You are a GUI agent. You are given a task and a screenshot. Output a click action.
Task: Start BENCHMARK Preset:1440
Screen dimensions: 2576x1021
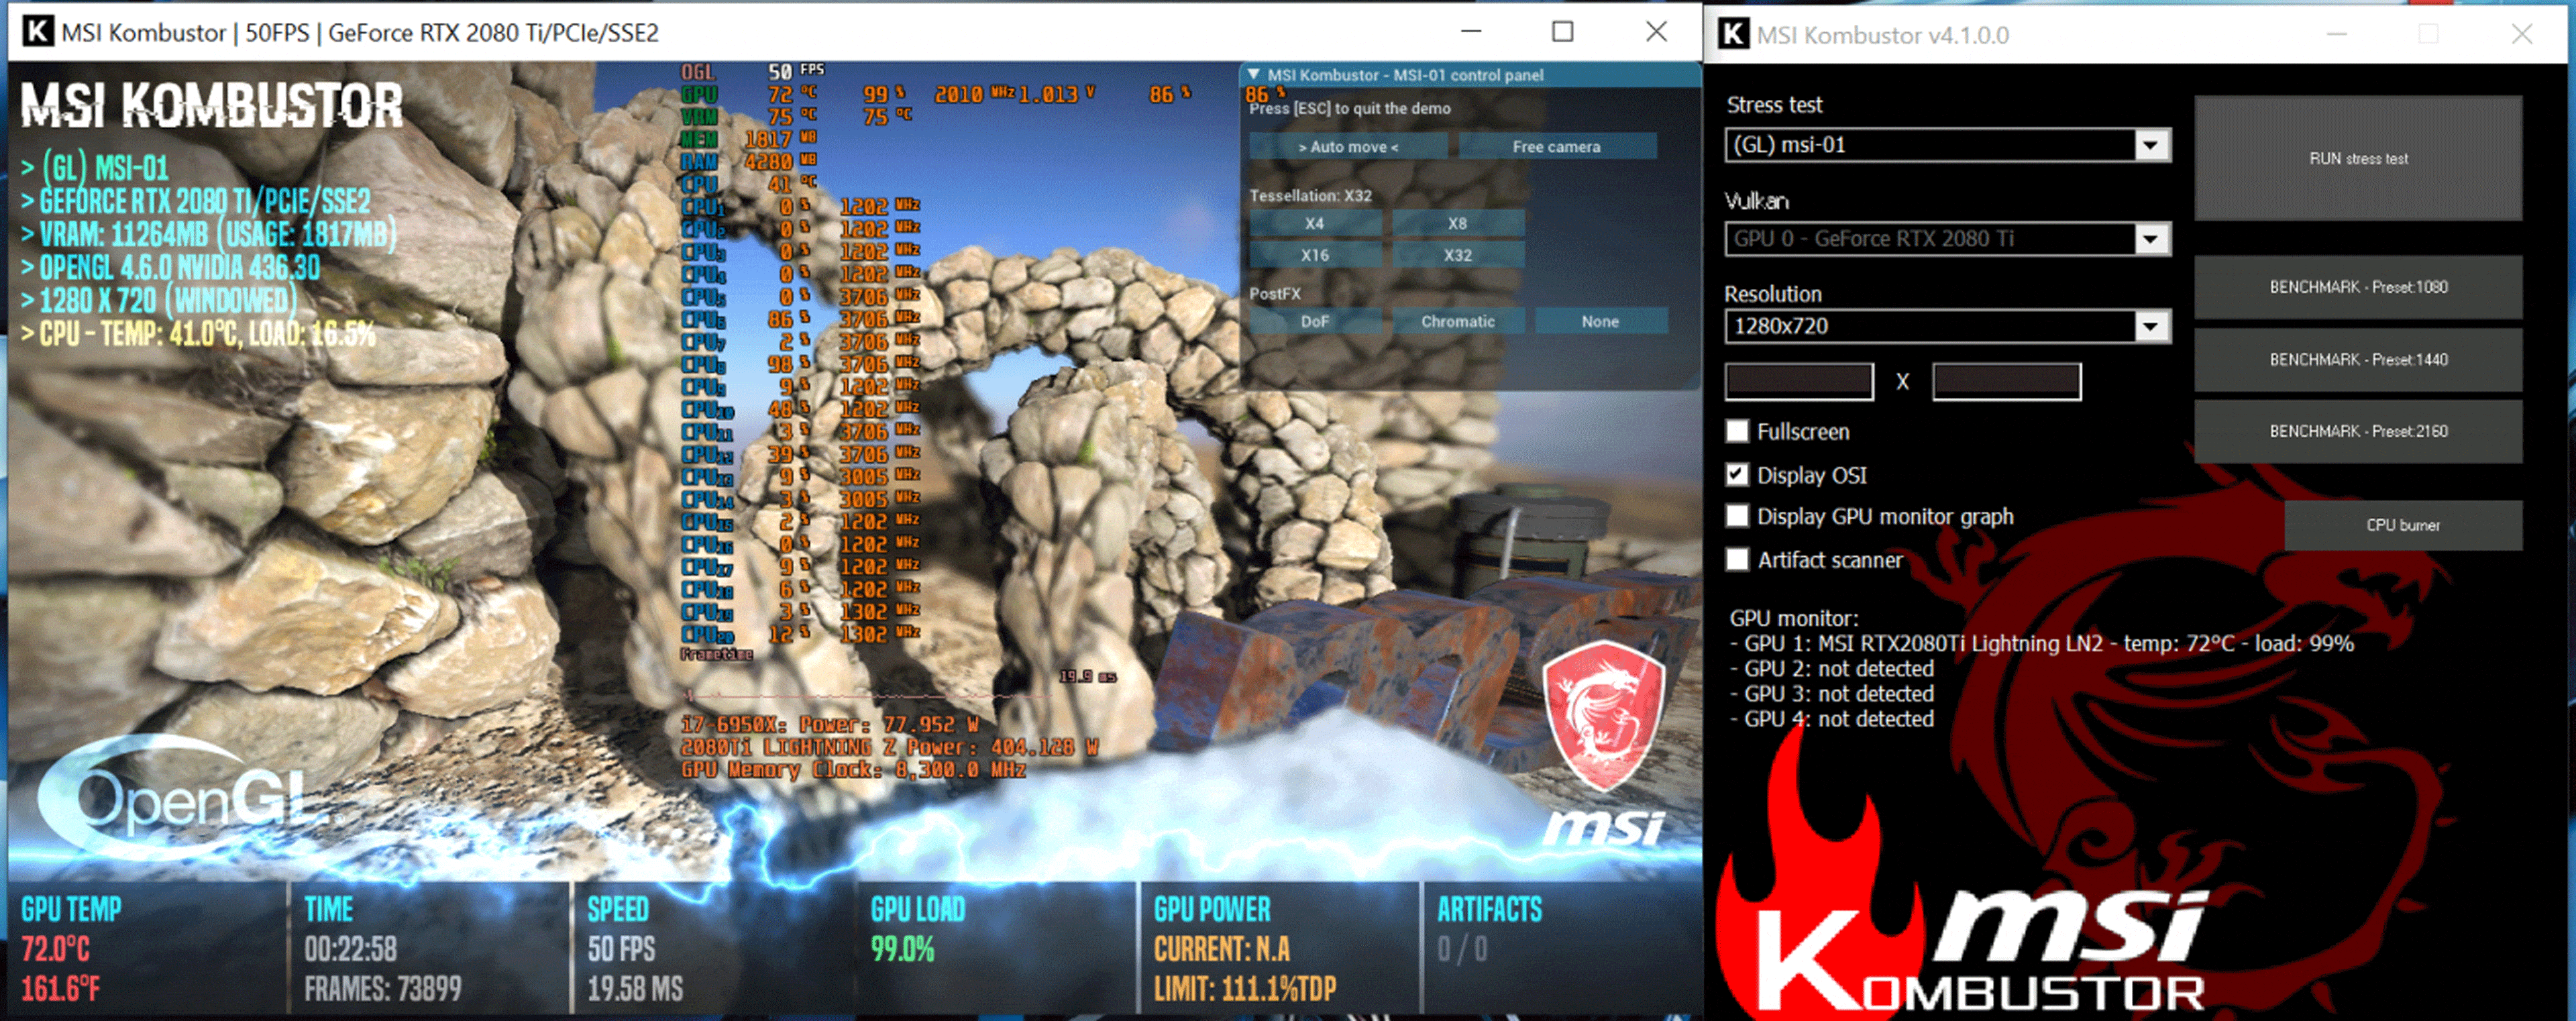pos(2358,360)
